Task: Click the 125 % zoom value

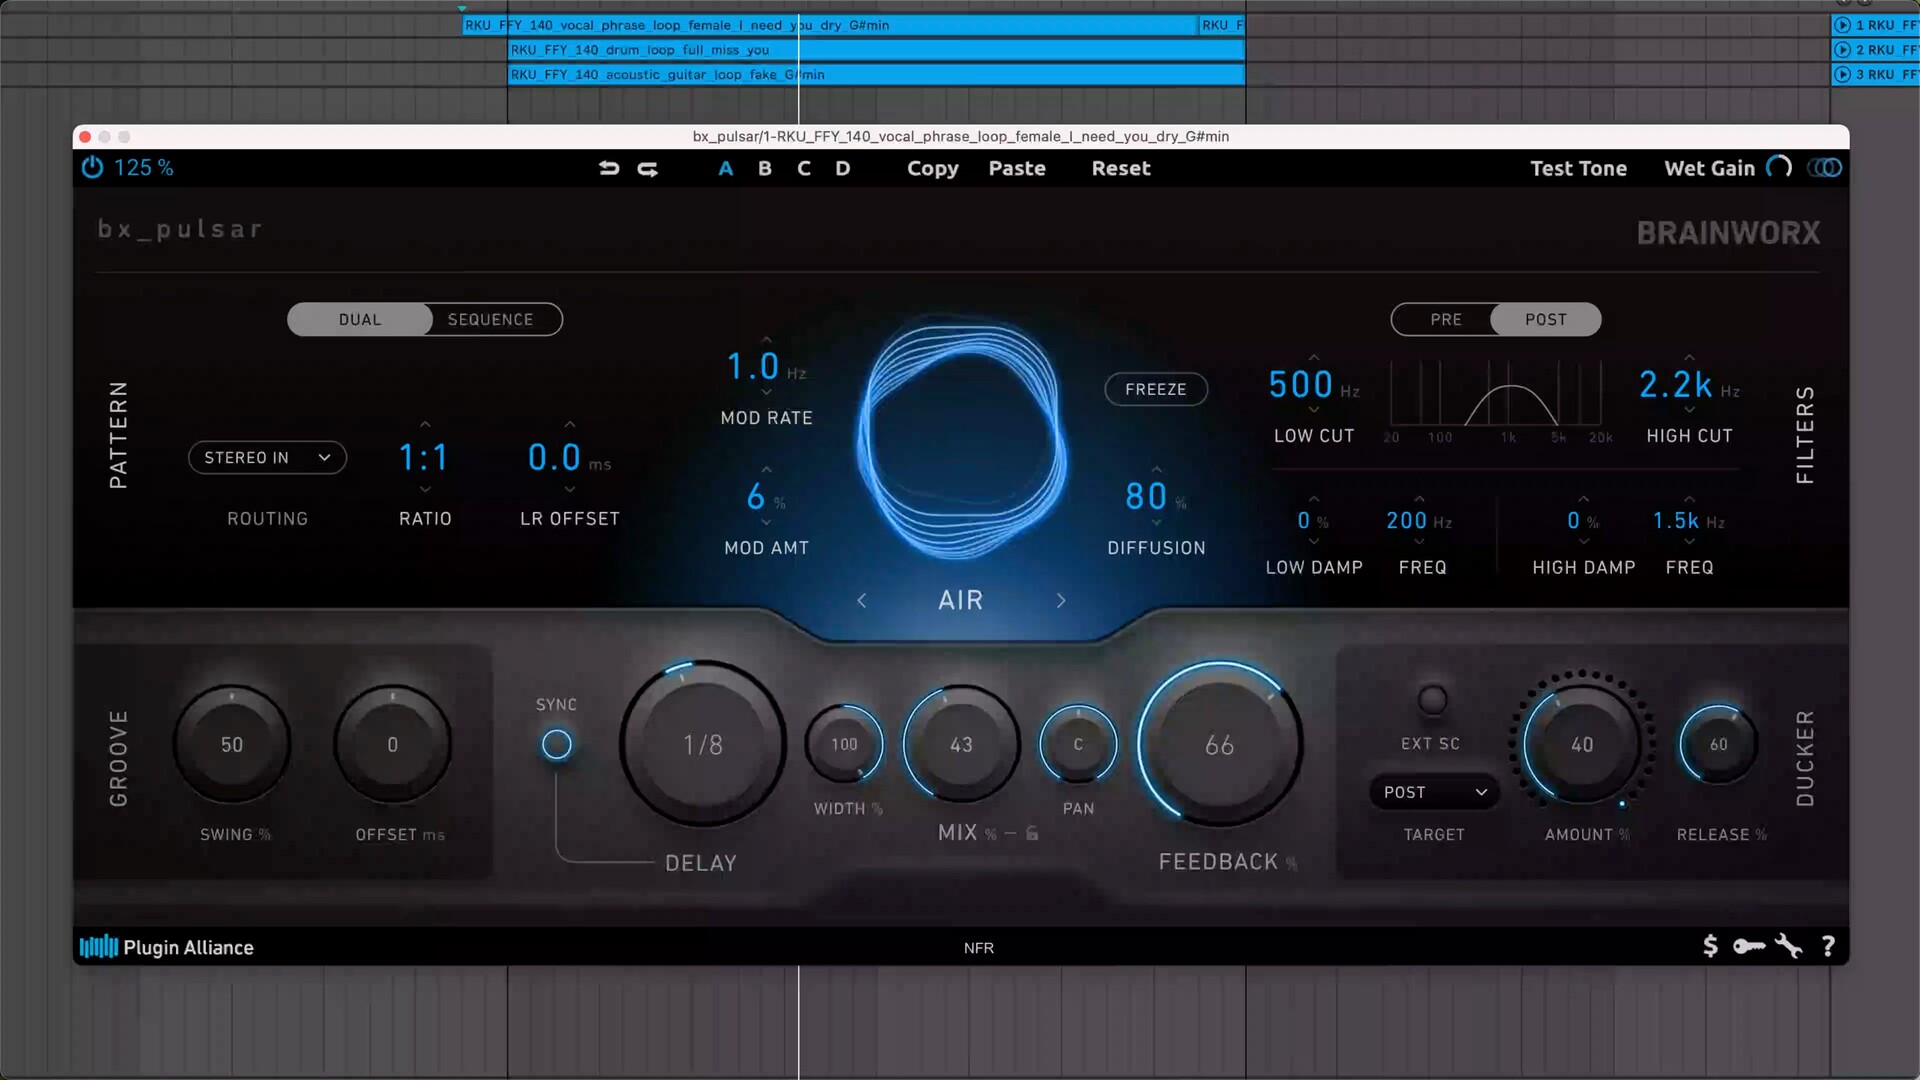Action: pos(144,168)
